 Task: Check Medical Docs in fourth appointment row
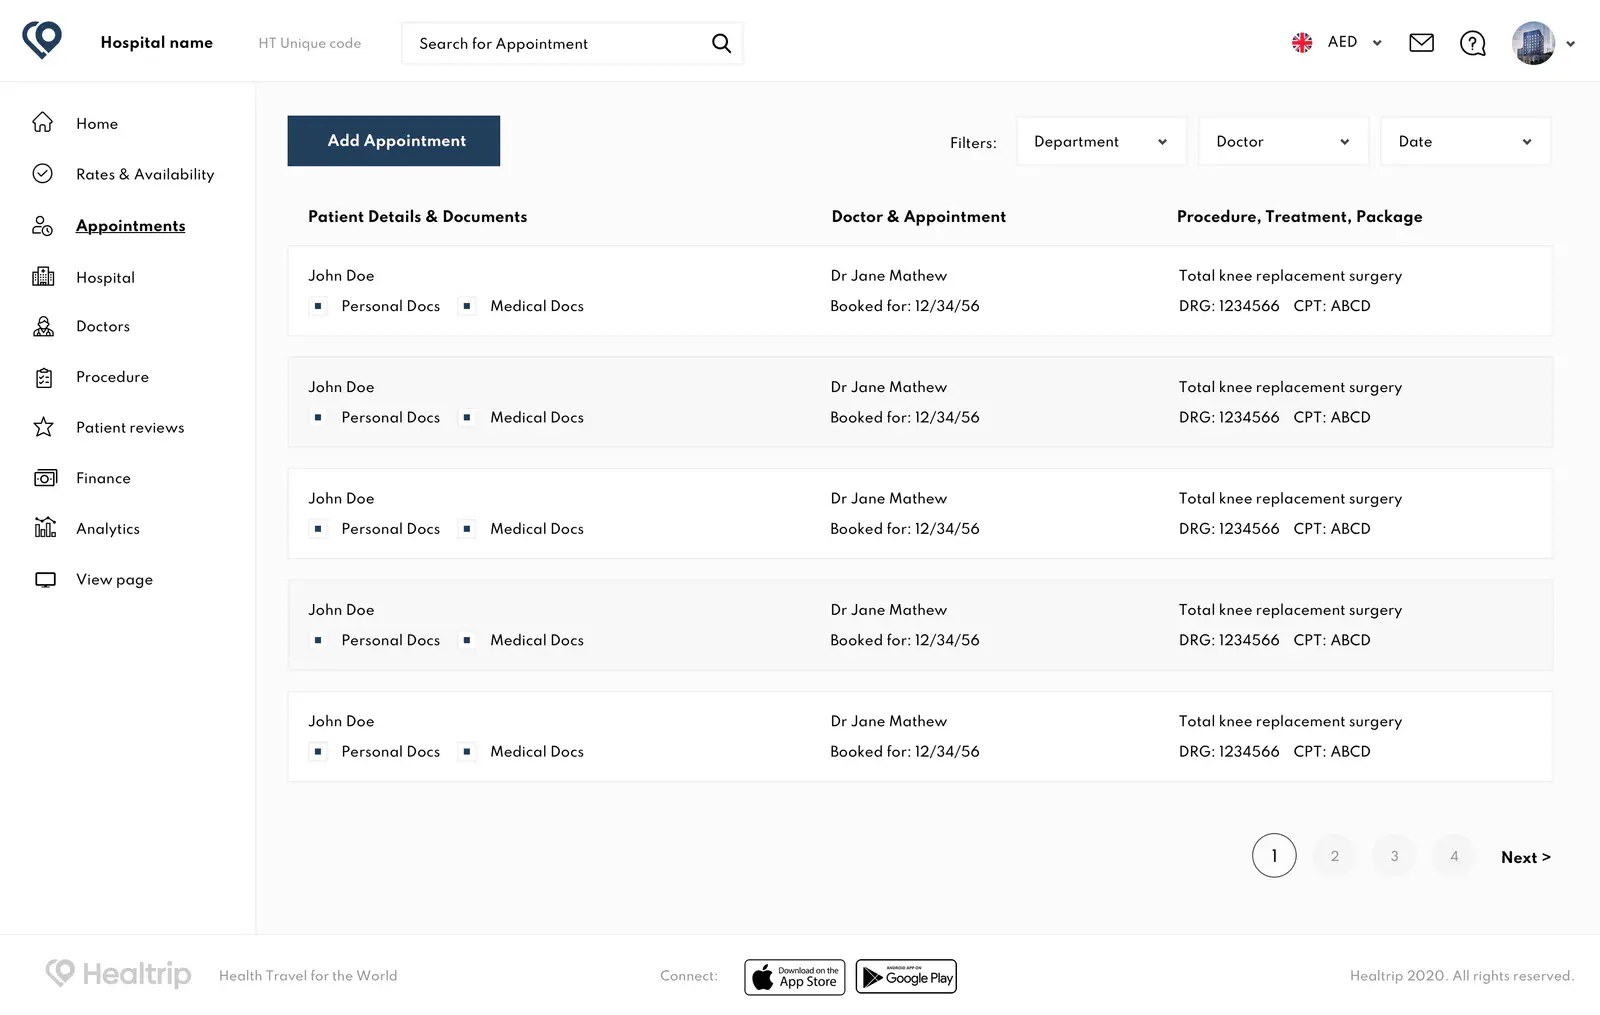coord(466,640)
